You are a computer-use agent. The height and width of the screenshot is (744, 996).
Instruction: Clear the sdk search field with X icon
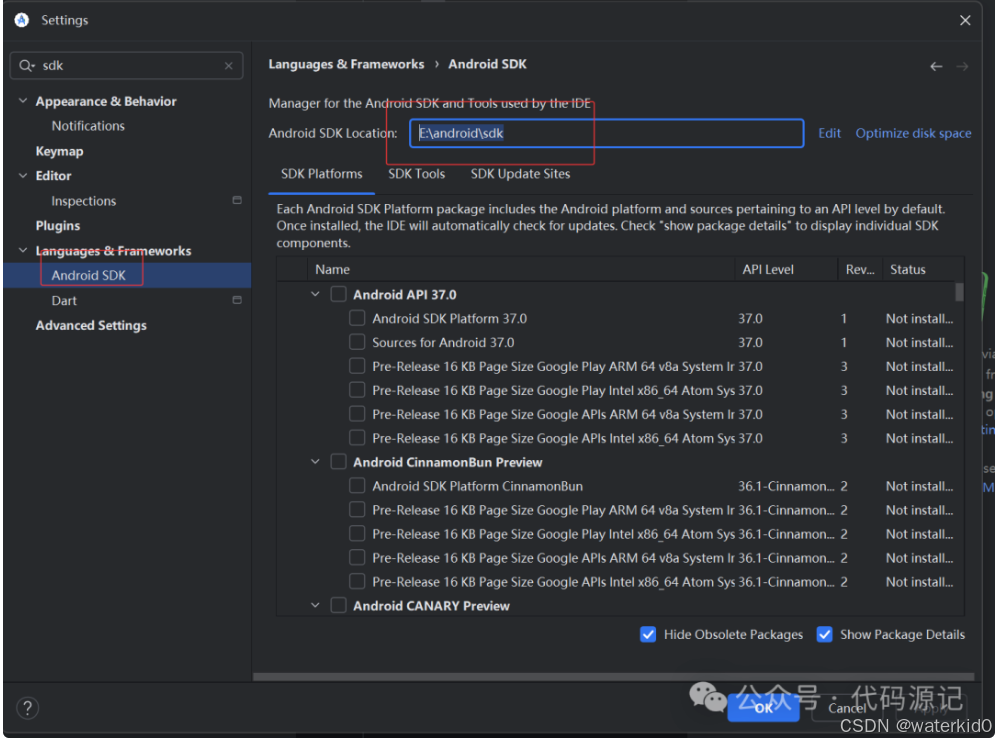point(229,66)
